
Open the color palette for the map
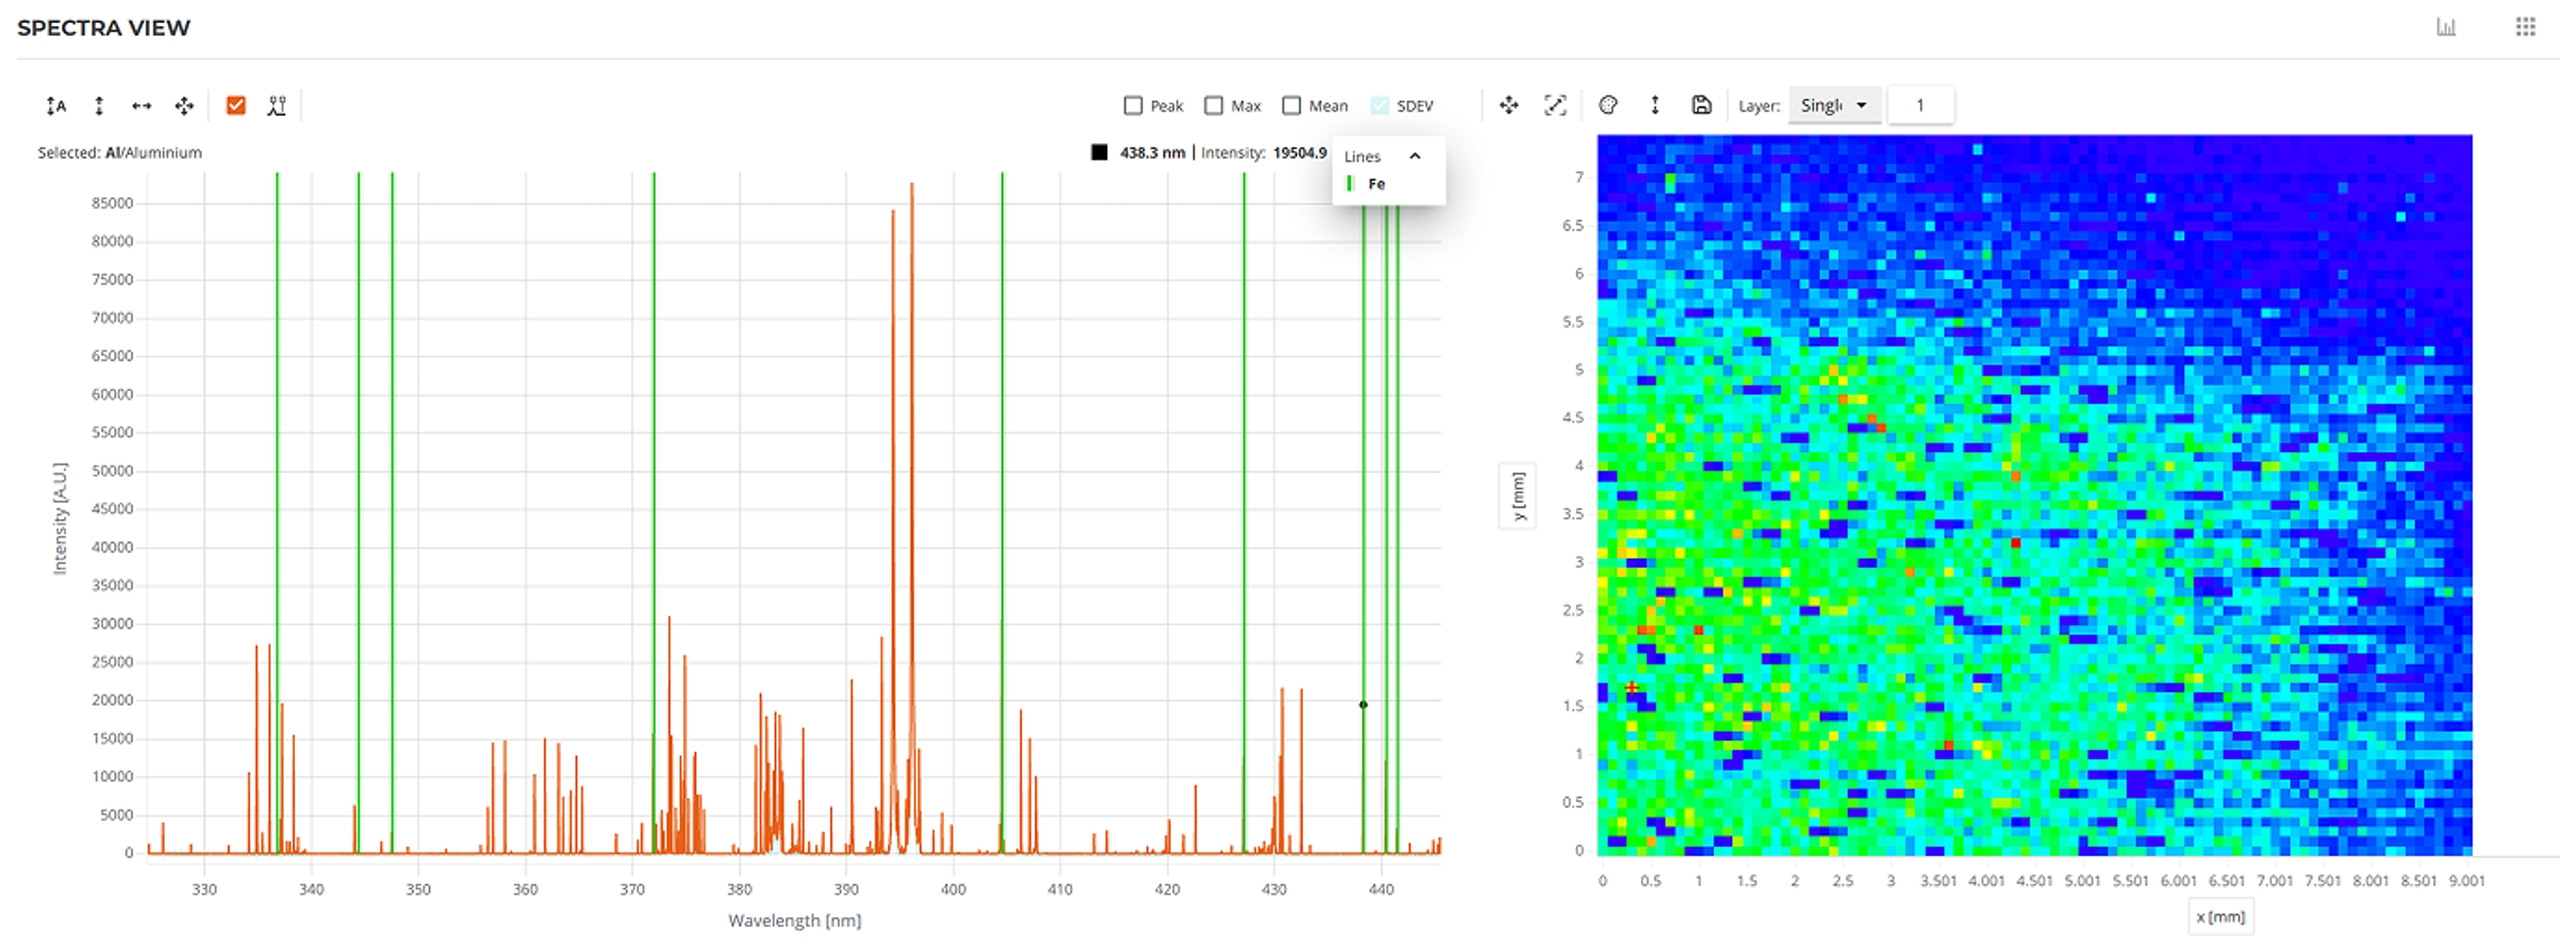click(x=1608, y=105)
